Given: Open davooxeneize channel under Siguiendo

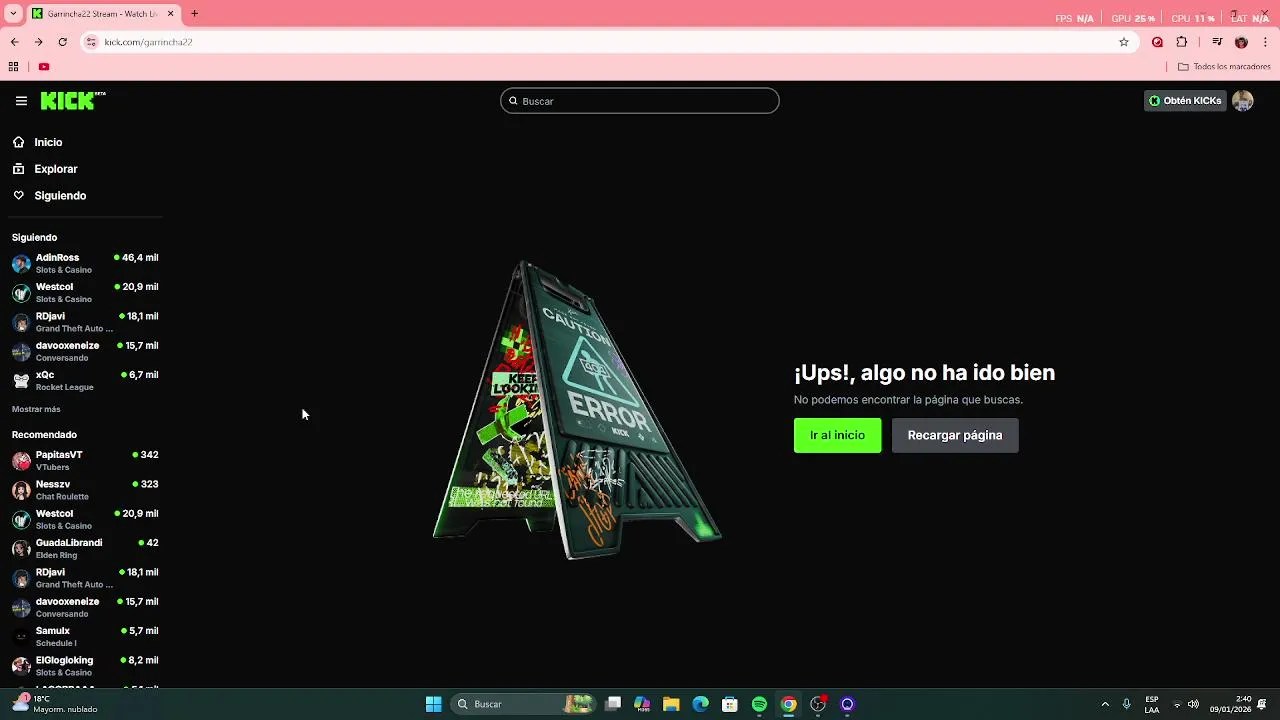Looking at the screenshot, I should point(85,351).
